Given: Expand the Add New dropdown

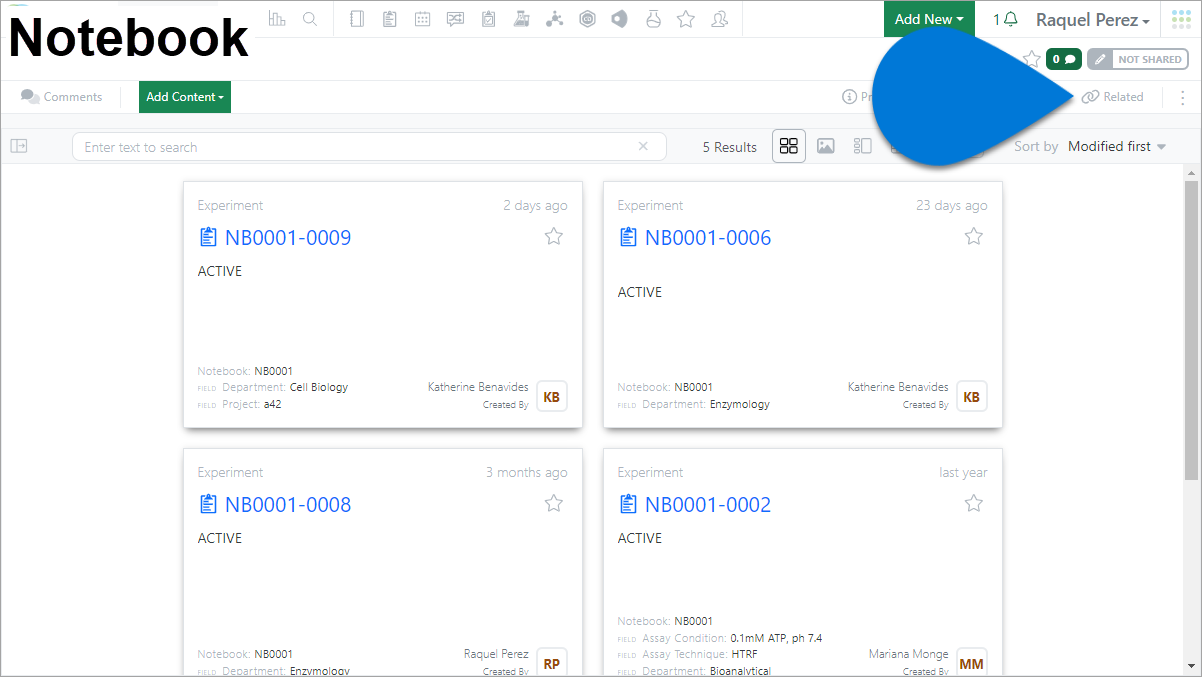Looking at the screenshot, I should [929, 19].
